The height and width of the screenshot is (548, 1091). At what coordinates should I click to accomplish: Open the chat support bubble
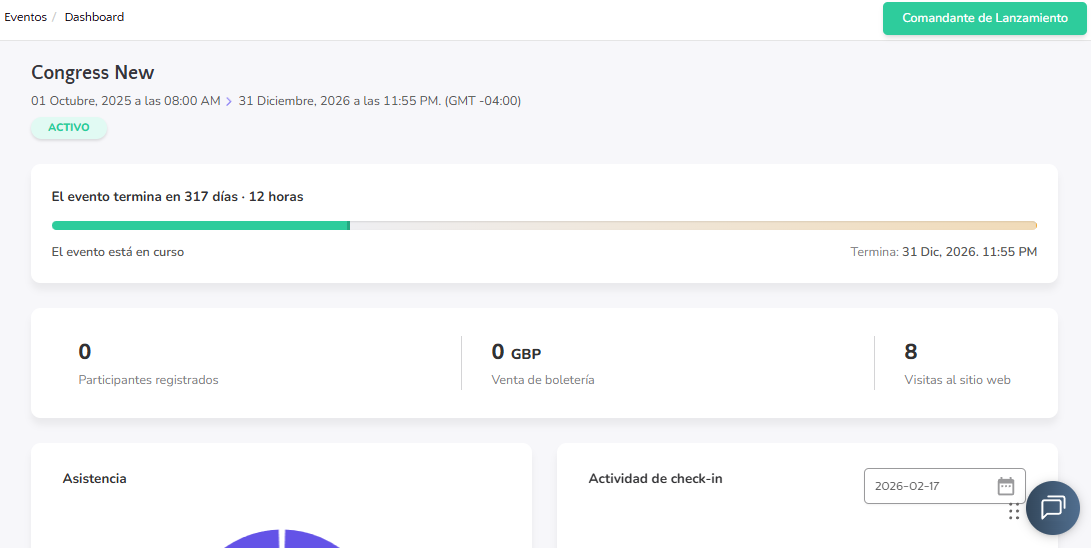point(1052,507)
